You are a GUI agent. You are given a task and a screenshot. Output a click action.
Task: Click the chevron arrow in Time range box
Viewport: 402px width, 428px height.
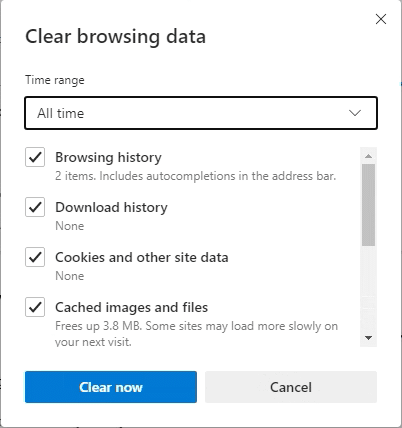pos(355,113)
